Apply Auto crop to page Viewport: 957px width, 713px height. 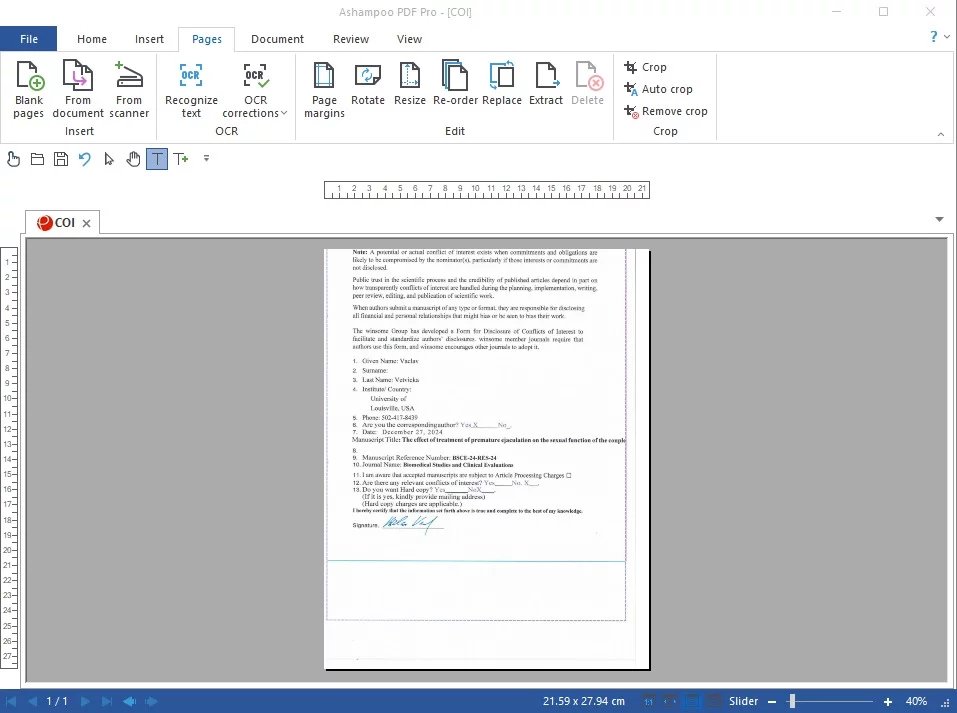[x=658, y=89]
